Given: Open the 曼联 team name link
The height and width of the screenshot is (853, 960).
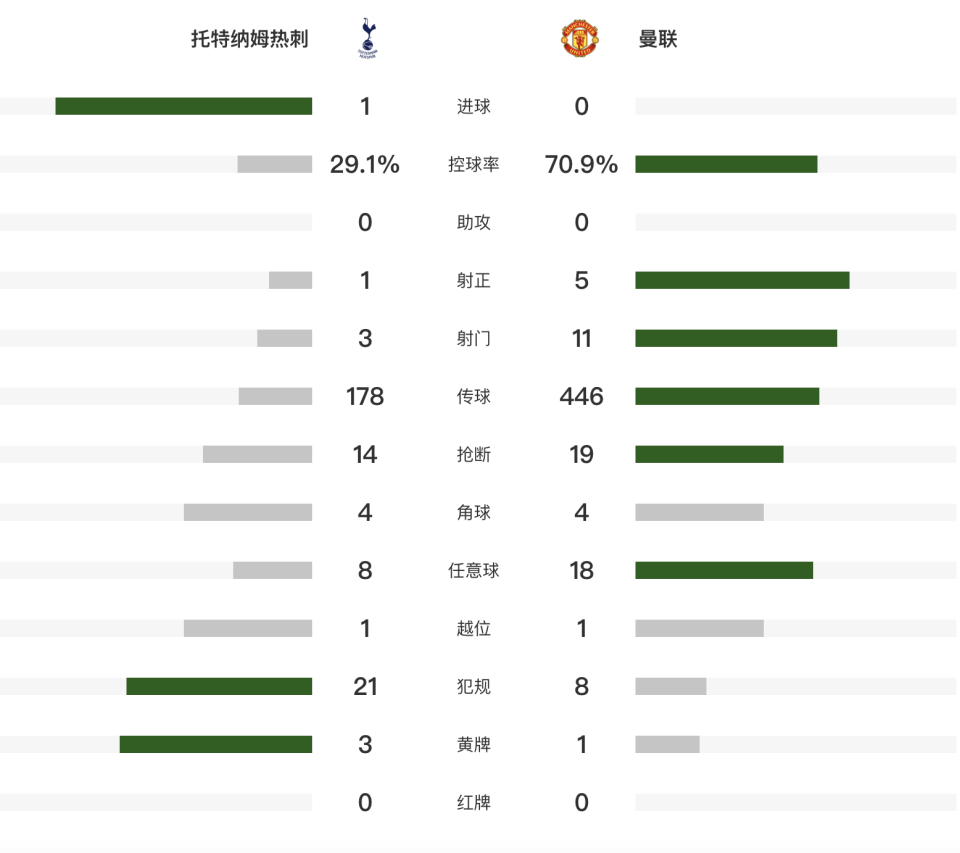Looking at the screenshot, I should point(658,39).
